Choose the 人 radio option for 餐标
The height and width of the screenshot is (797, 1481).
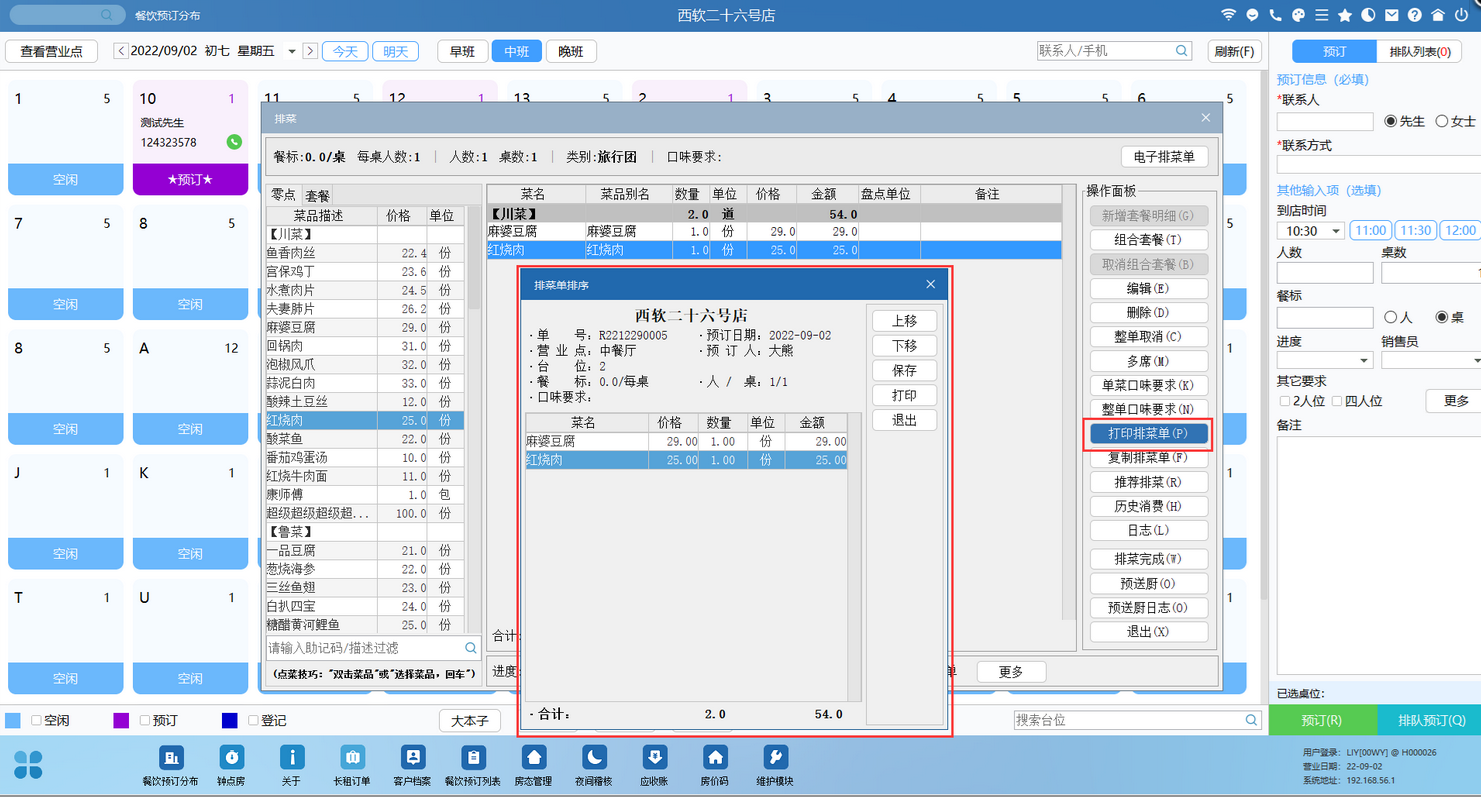click(x=1390, y=317)
